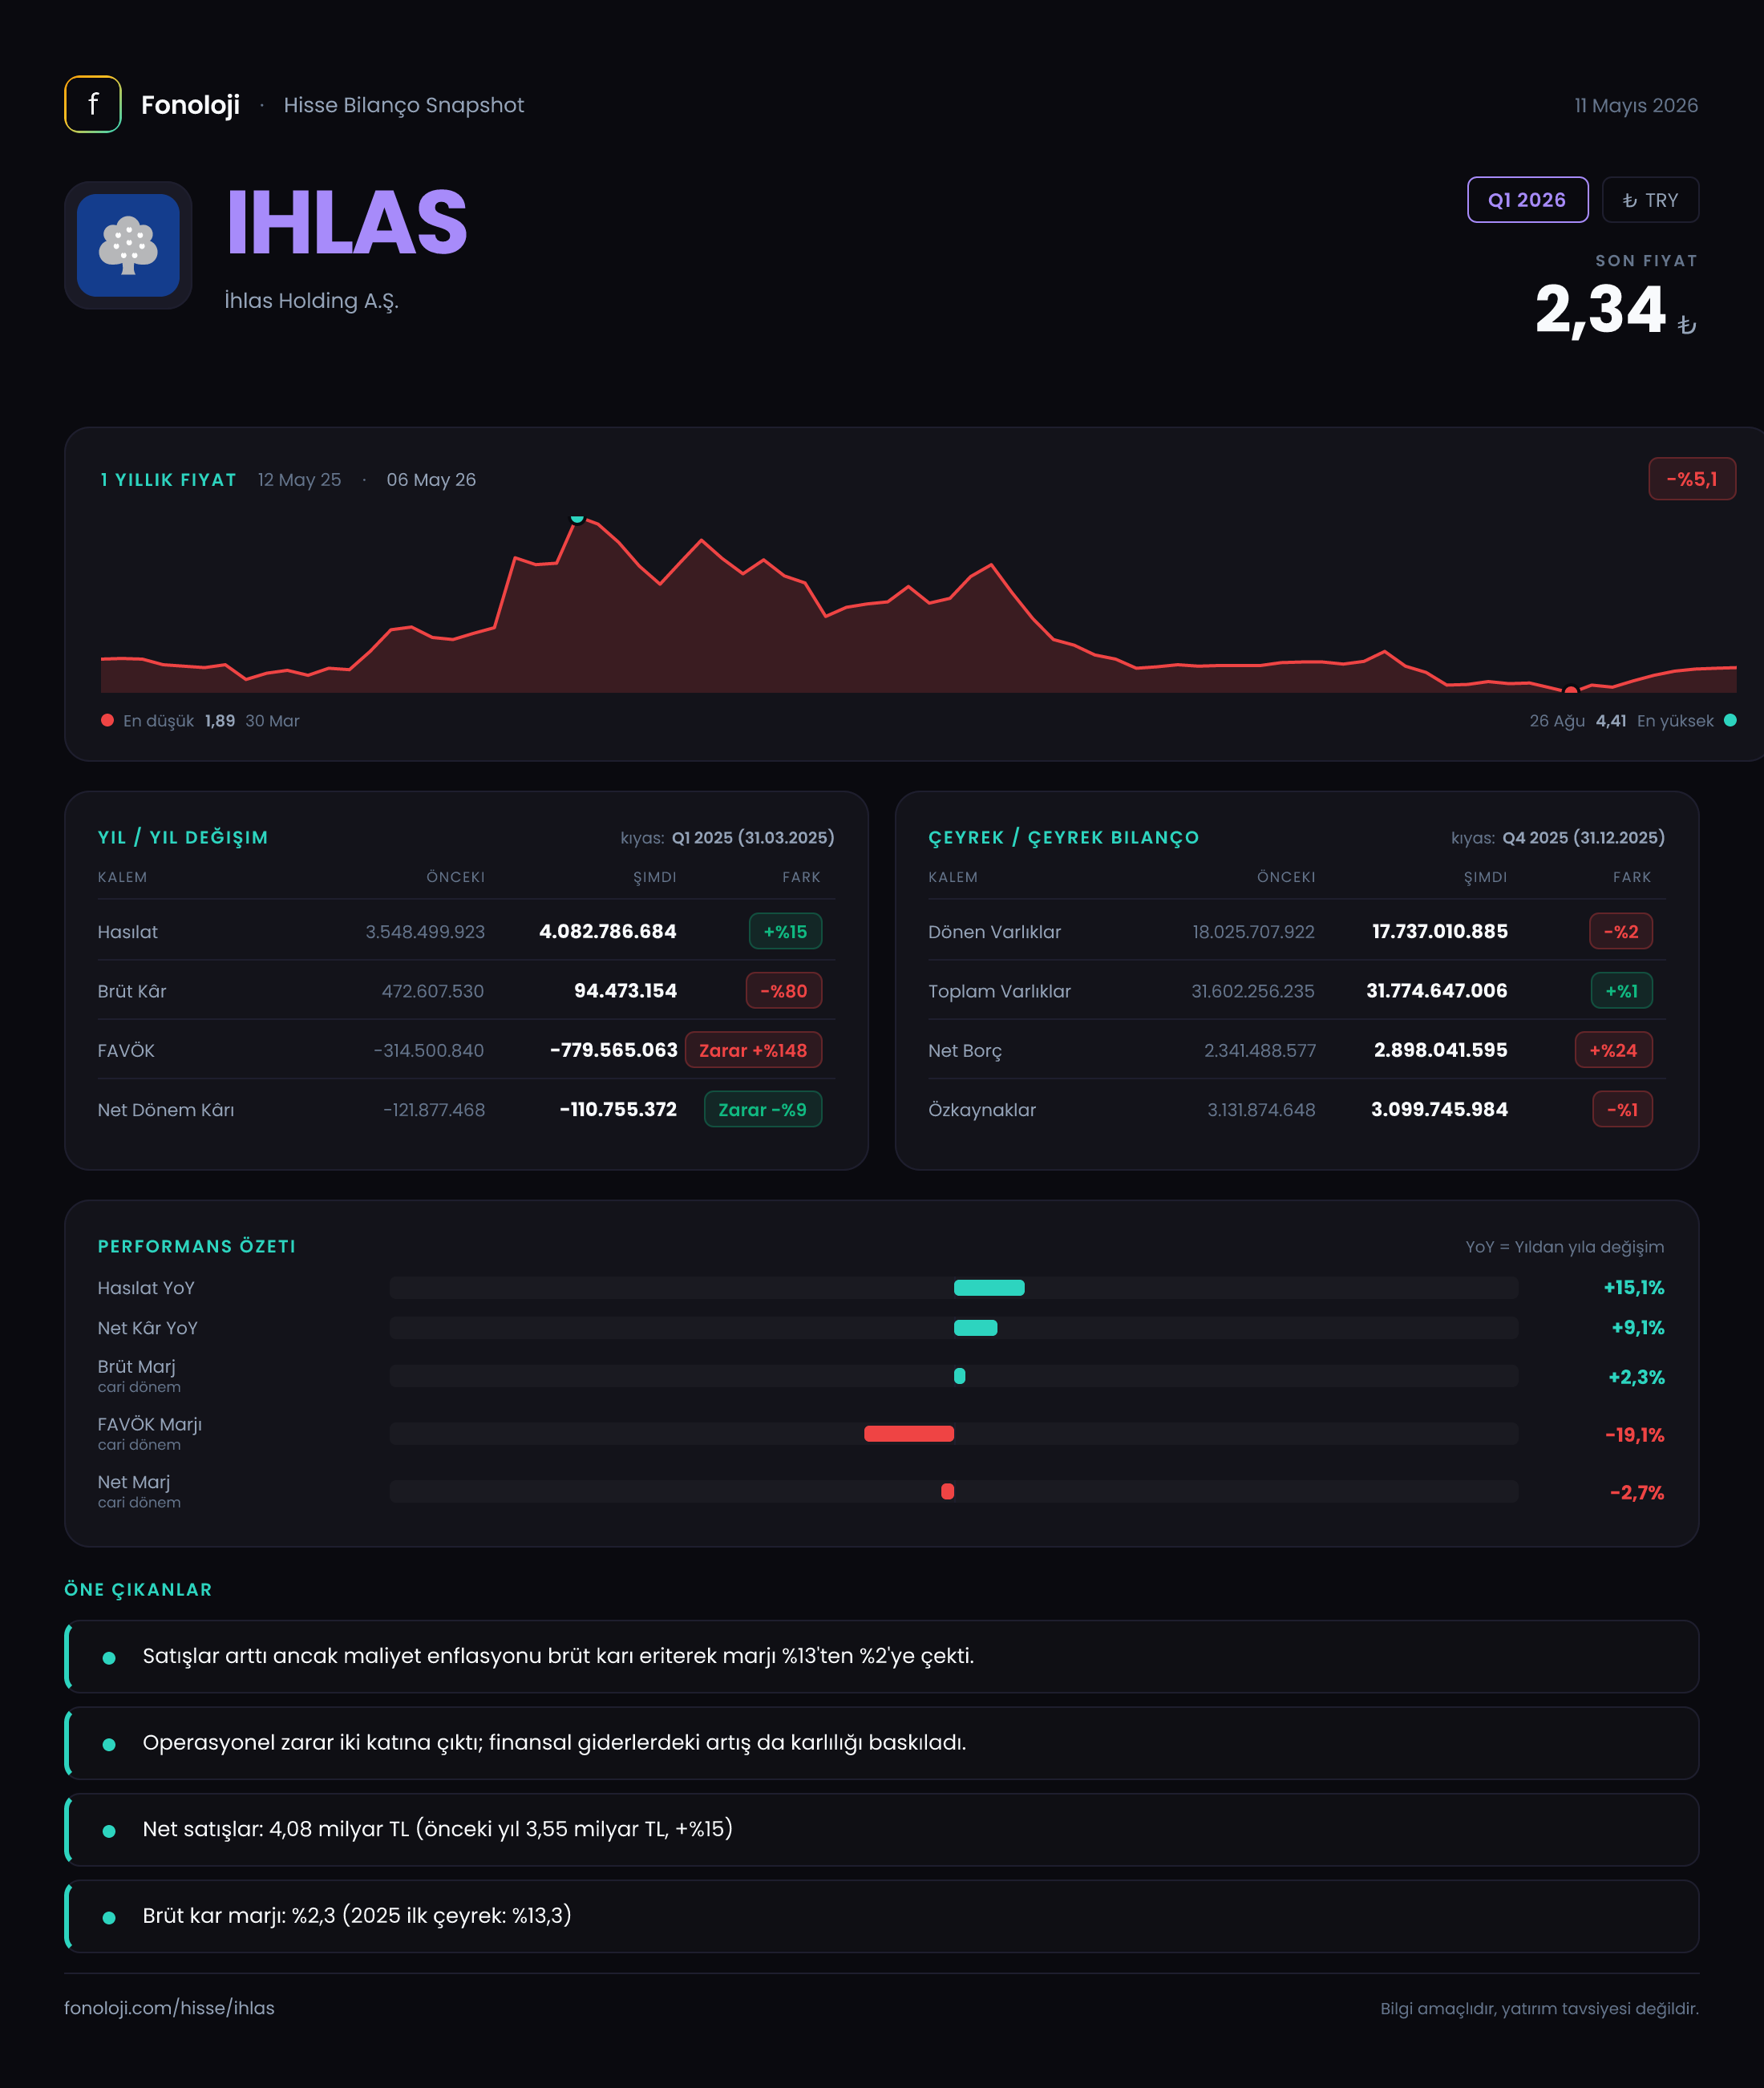1764x2088 pixels.
Task: Click the Hisse Bilanço Snapshot subtitle
Action: coord(403,105)
